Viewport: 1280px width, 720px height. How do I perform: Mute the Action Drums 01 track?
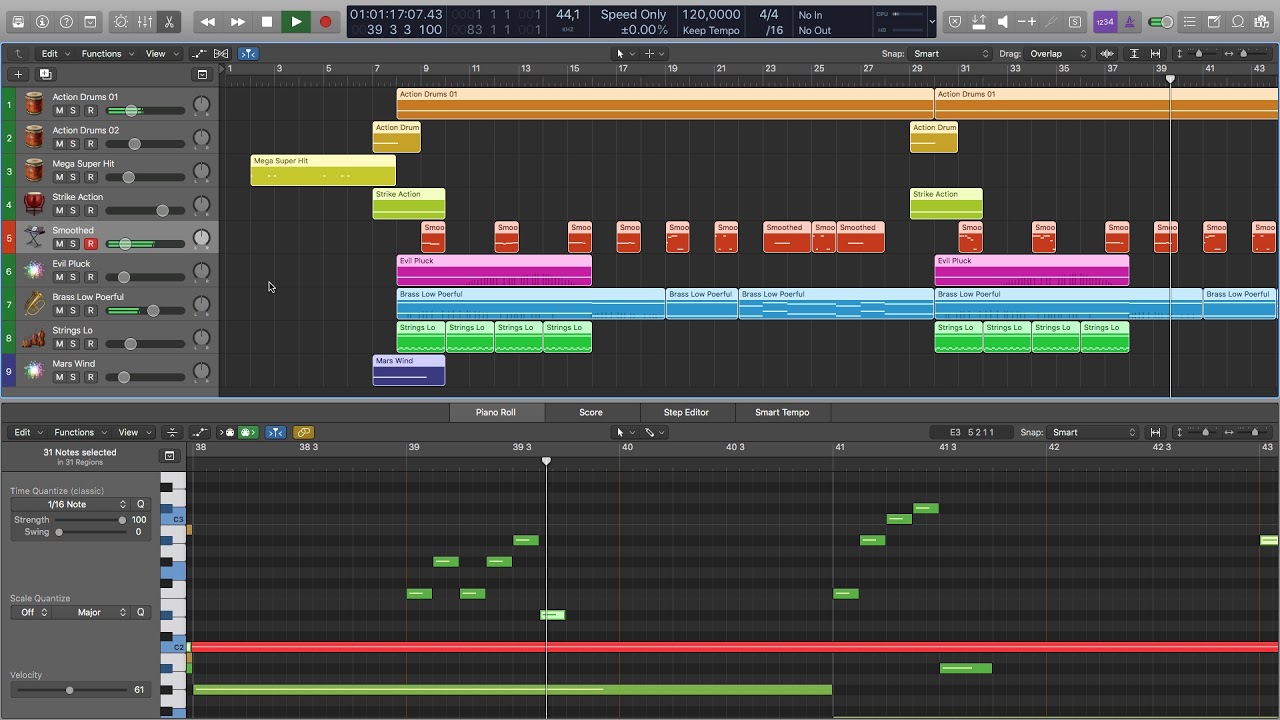59,111
